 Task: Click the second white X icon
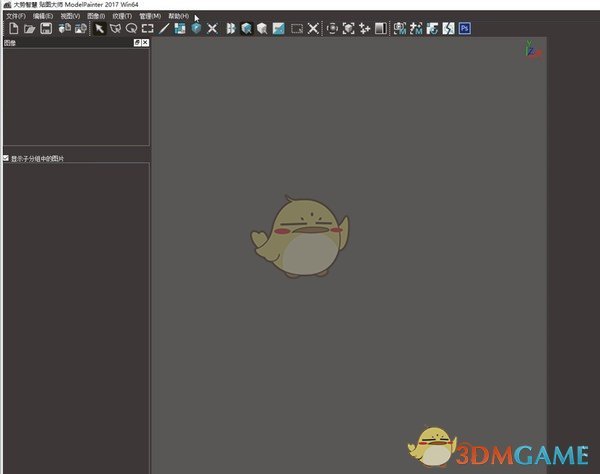[x=313, y=29]
